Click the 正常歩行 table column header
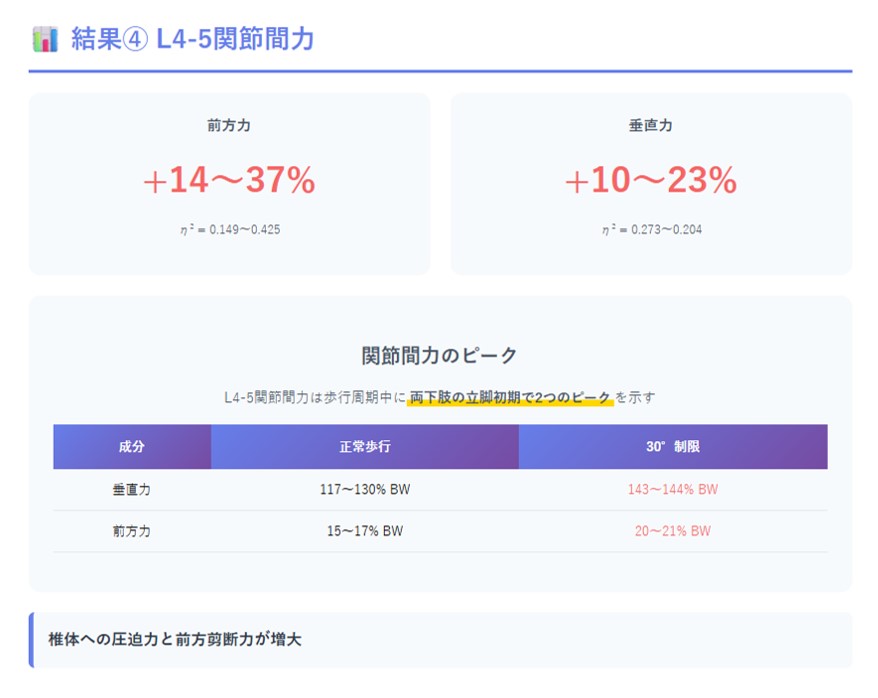Image resolution: width=878 pixels, height=698 pixels. point(365,447)
